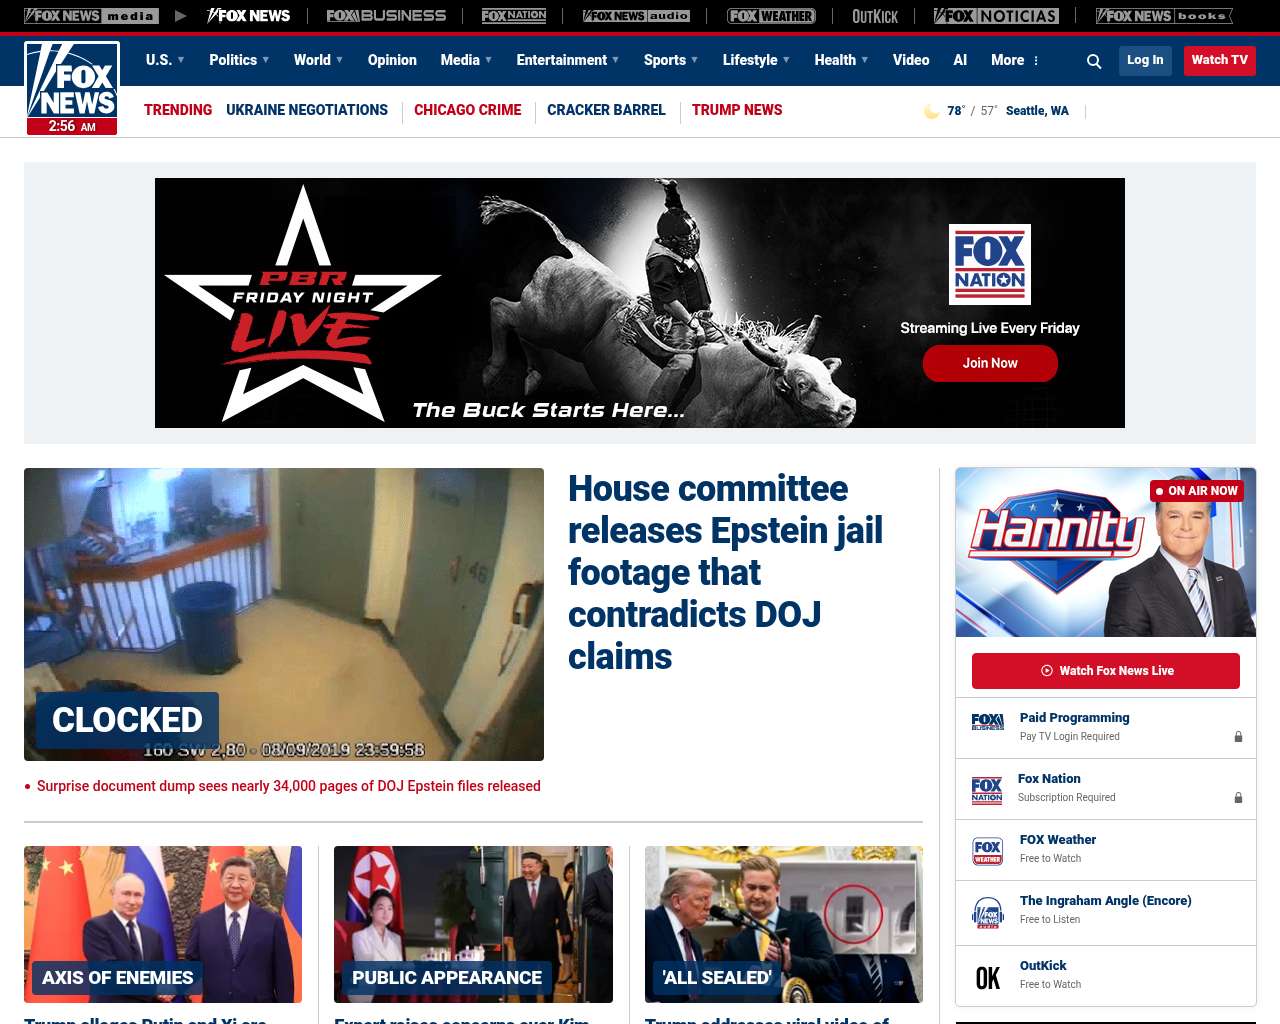
Task: Open the OutKick channel link
Action: [1043, 966]
